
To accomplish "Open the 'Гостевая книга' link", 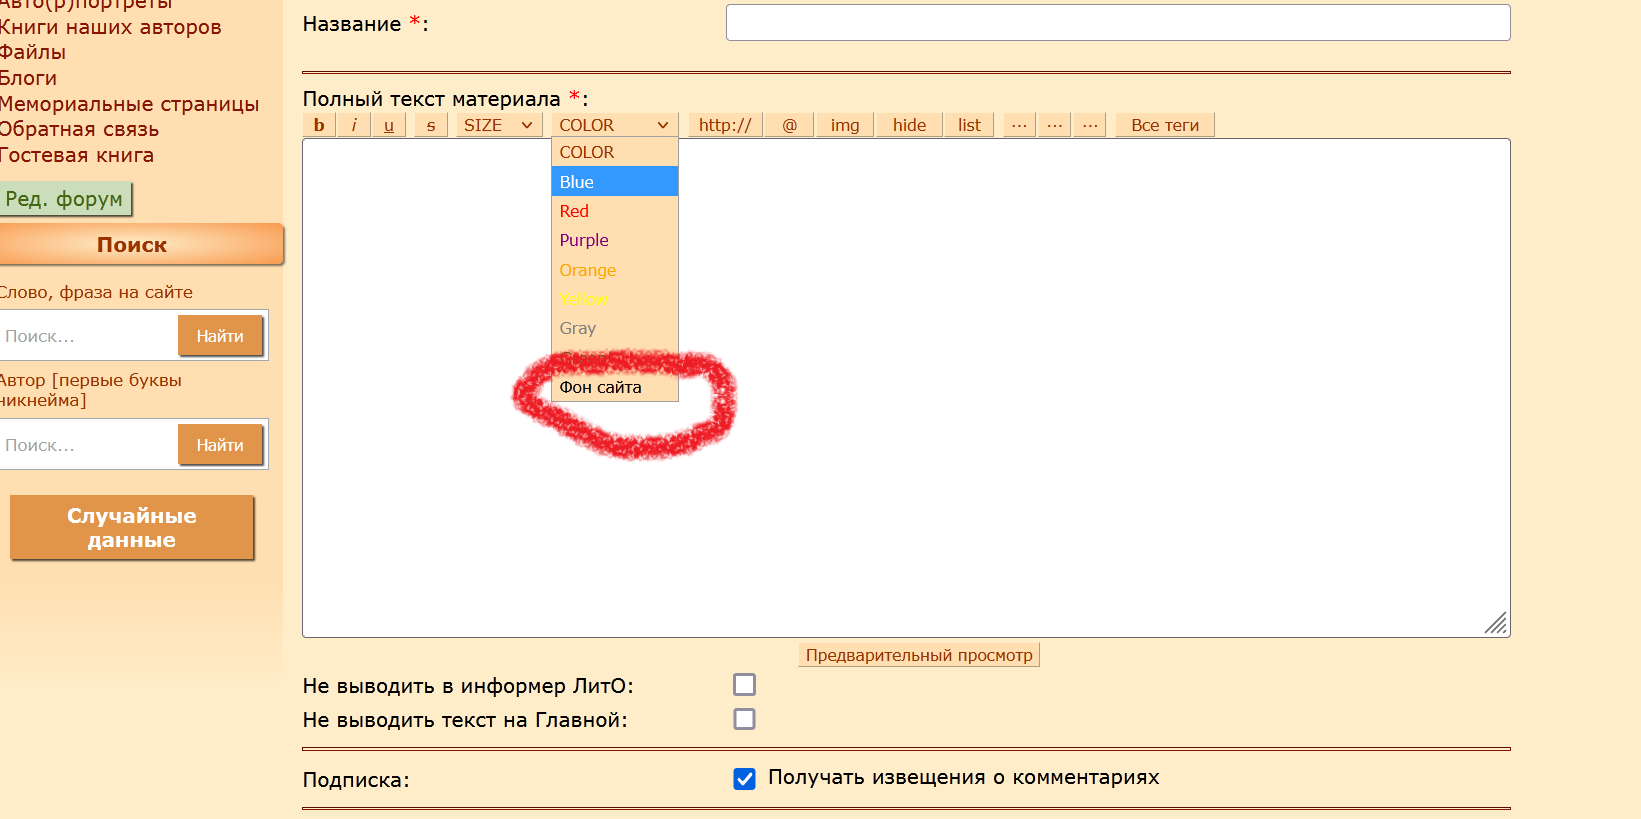I will point(77,155).
